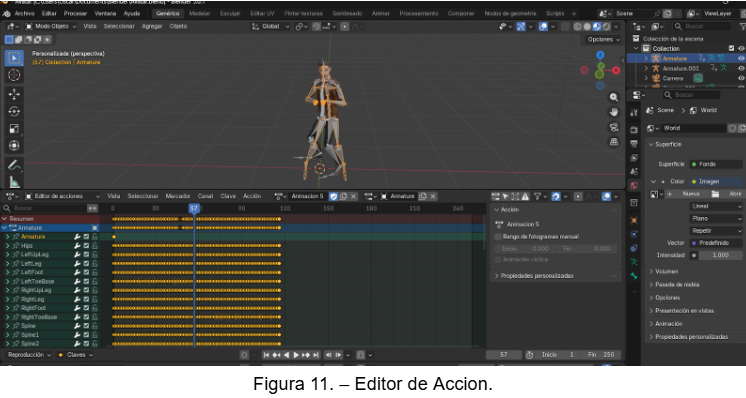Screen dimensions: 746x398
Task: Duplicate the Animacion 5 action
Action: [344, 196]
